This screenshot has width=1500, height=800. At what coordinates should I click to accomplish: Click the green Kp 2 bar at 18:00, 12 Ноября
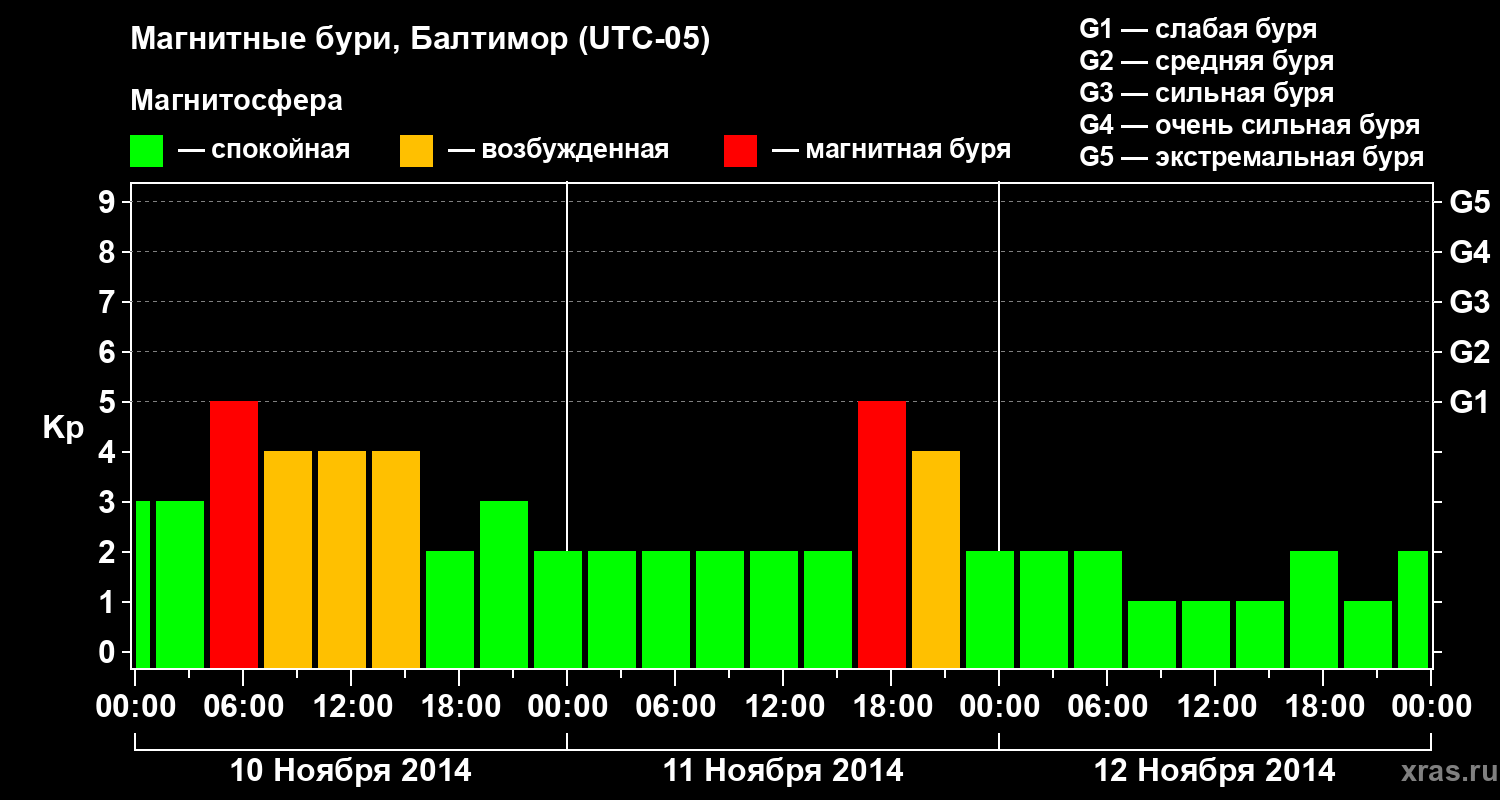click(x=1314, y=609)
